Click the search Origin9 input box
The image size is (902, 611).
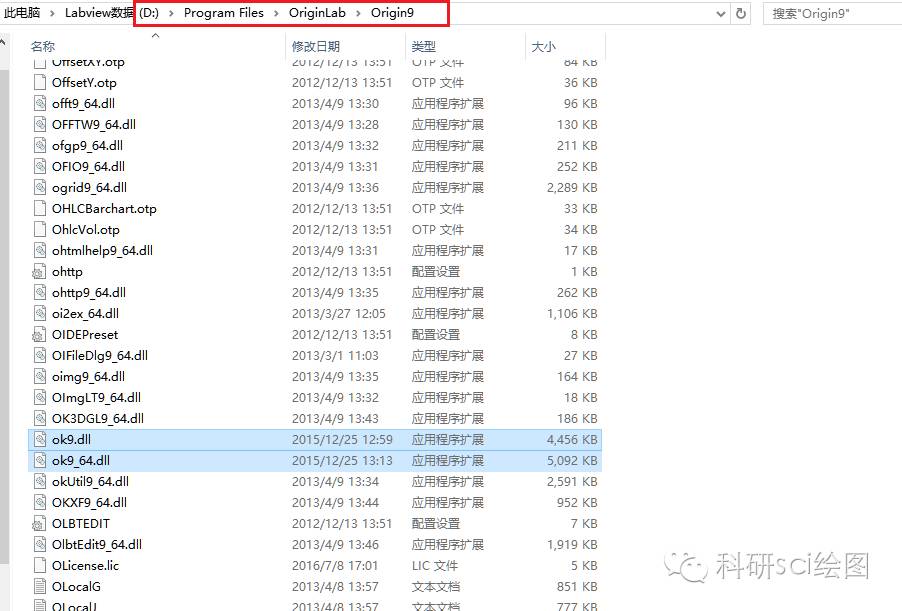tap(832, 14)
